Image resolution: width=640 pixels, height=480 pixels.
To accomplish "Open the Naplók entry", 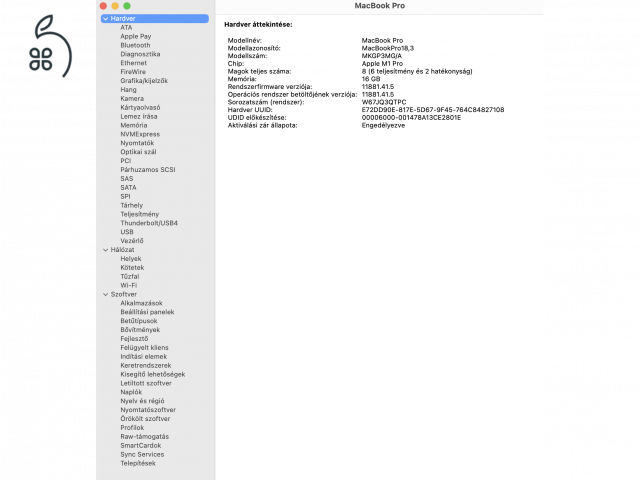I will click(x=131, y=392).
